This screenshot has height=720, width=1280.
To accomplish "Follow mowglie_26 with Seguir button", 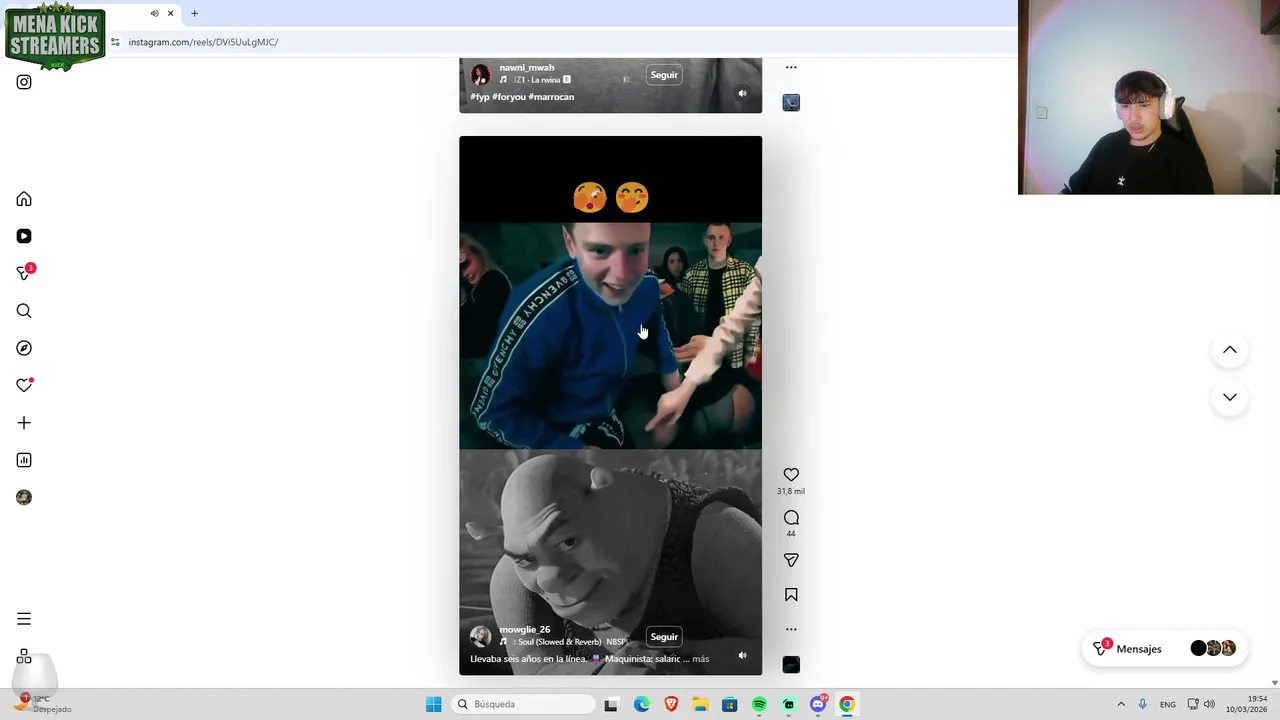I will pos(664,637).
